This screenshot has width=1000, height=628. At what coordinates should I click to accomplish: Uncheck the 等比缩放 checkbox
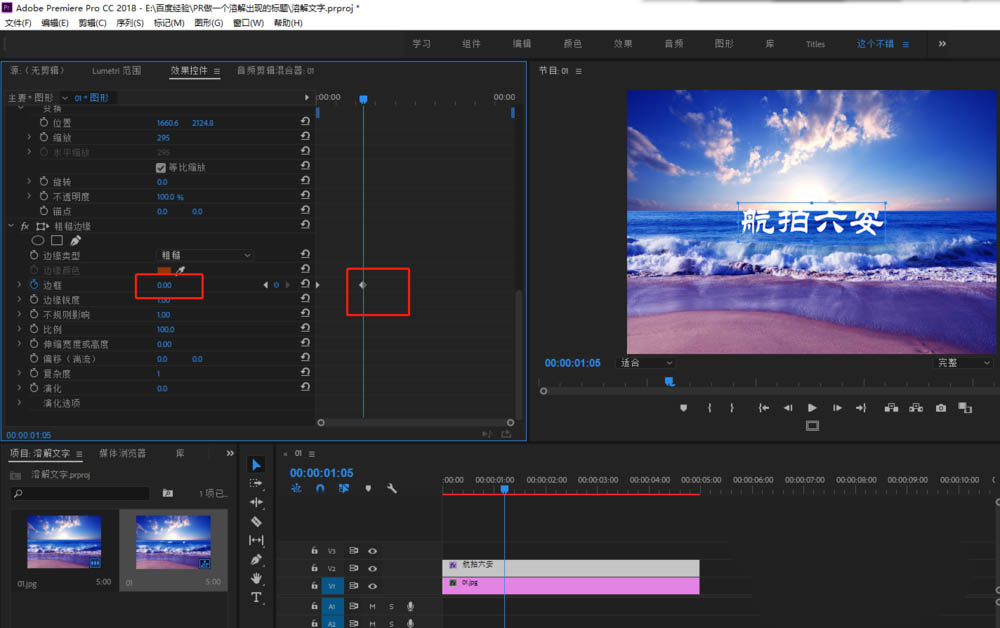click(x=161, y=167)
